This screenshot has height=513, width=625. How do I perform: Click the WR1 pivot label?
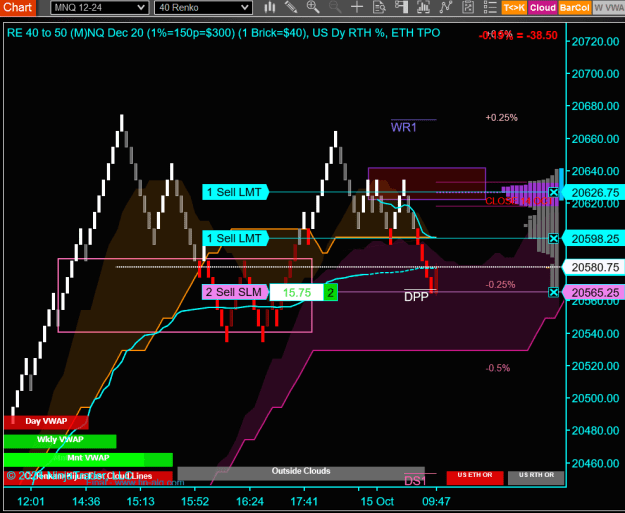tap(403, 128)
